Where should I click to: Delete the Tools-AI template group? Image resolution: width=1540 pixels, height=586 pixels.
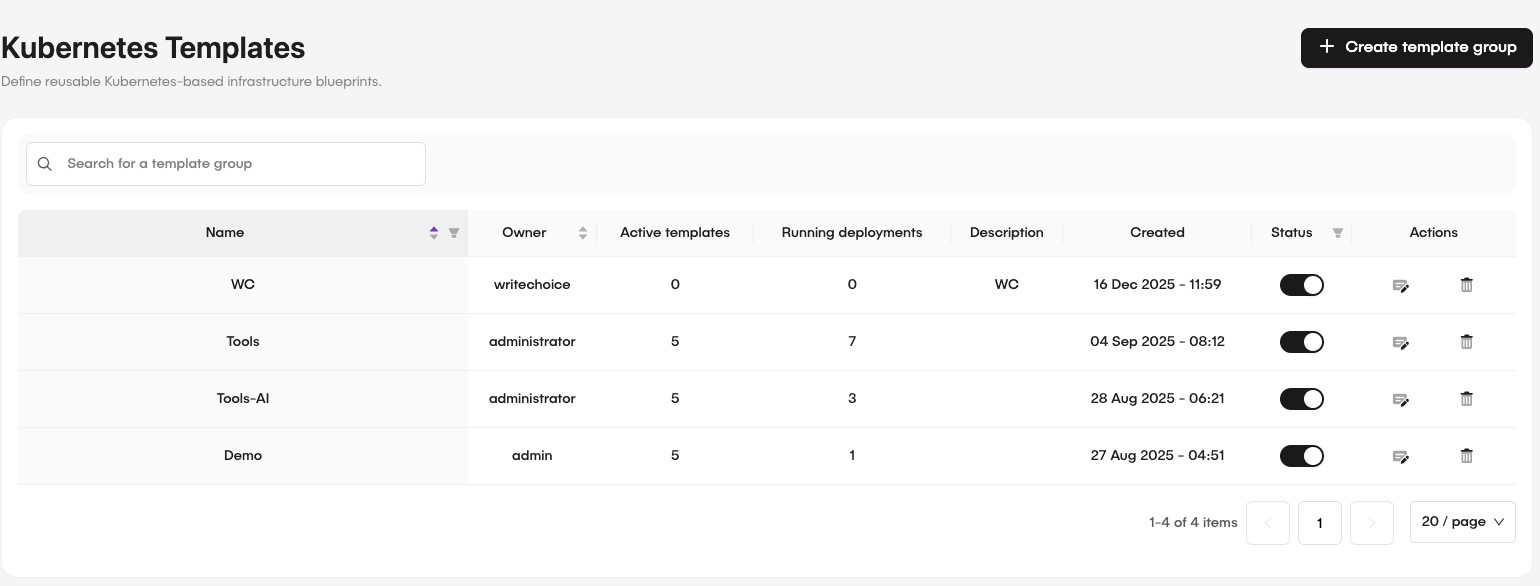[1466, 399]
